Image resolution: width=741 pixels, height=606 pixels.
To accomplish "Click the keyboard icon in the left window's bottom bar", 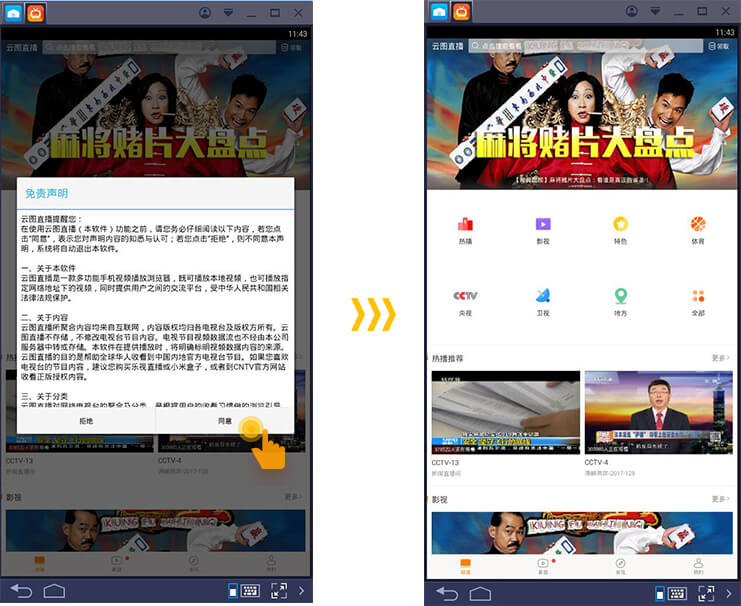I will [x=250, y=590].
